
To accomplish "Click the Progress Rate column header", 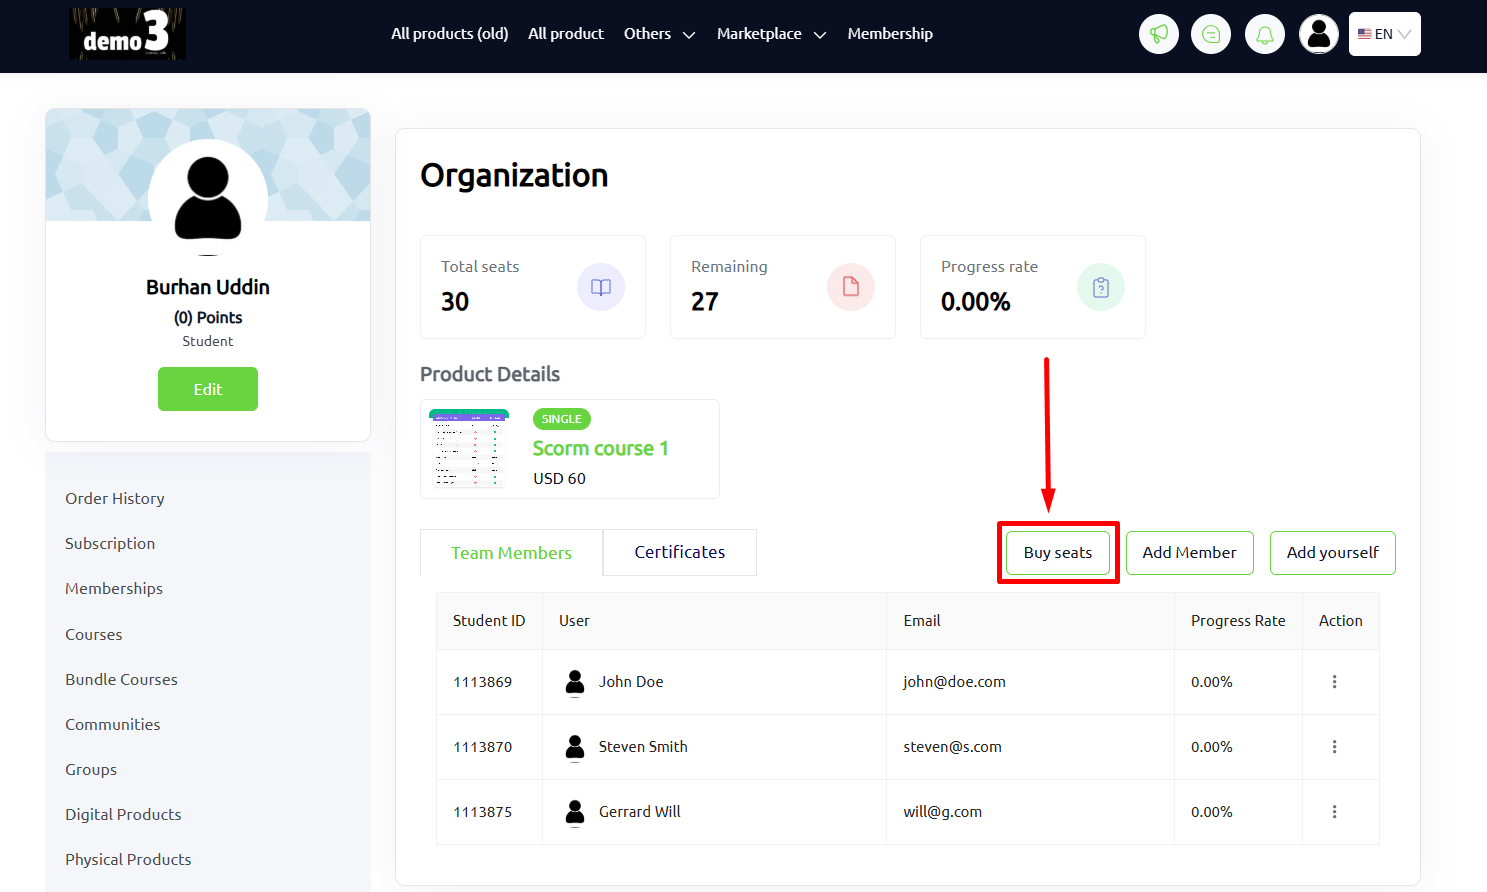I will (1238, 621).
